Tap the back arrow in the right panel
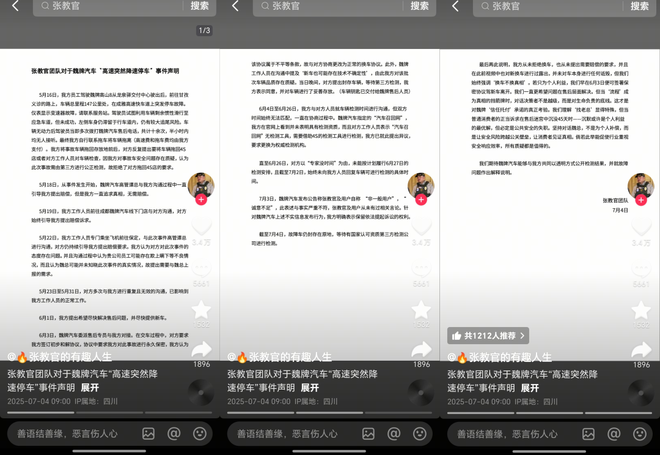This screenshot has height=455, width=660. [x=454, y=7]
